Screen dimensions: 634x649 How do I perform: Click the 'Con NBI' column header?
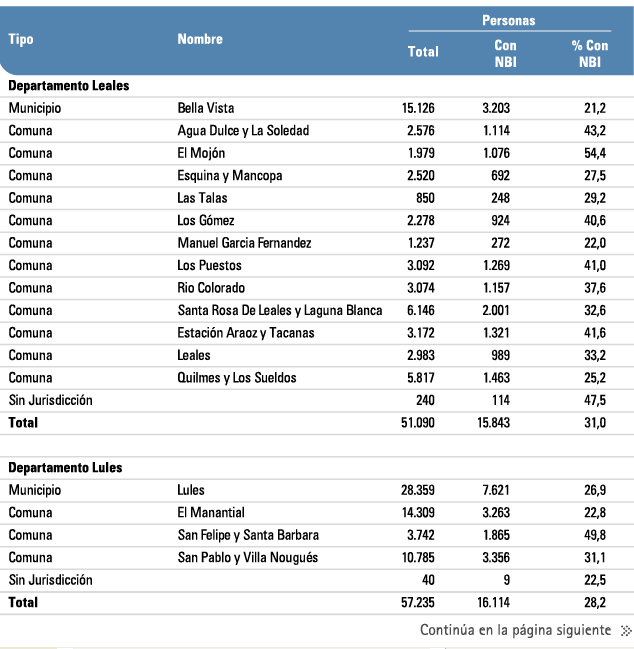[x=505, y=53]
